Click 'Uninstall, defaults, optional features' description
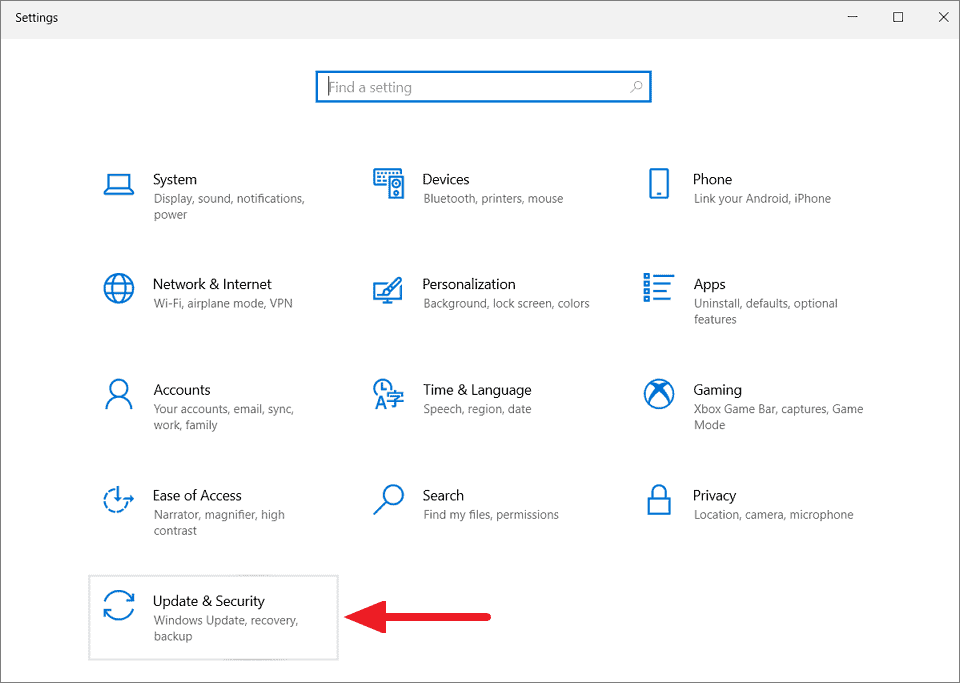 click(765, 311)
